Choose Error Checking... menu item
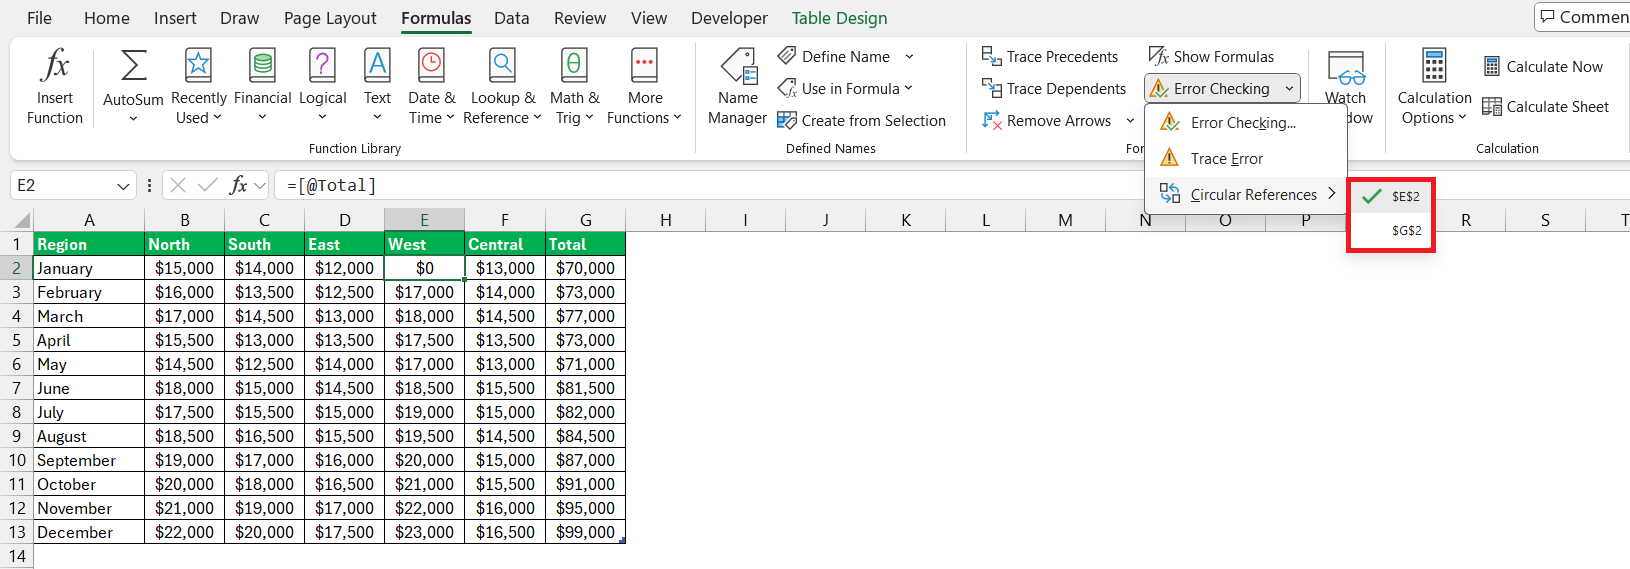This screenshot has width=1630, height=569. pyautogui.click(x=1245, y=122)
